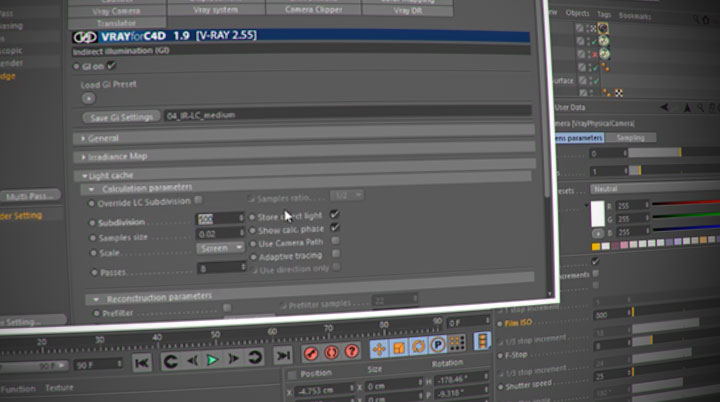Click the red question-mark keyframe selection icon
720x402 pixels.
point(352,351)
